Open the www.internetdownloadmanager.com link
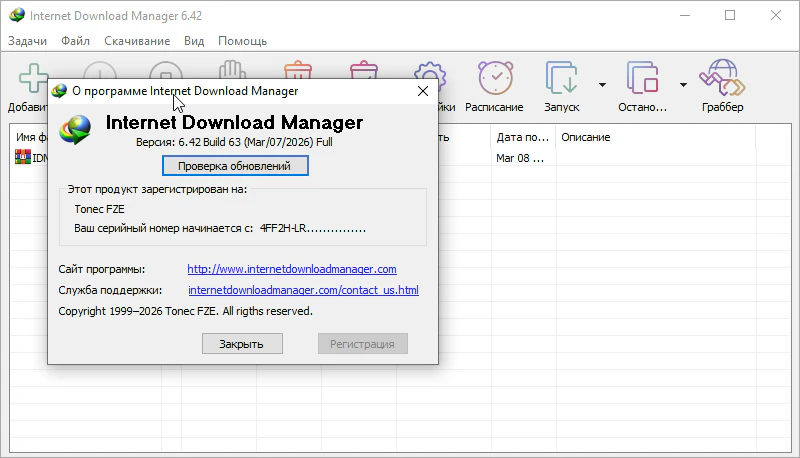 [x=292, y=269]
